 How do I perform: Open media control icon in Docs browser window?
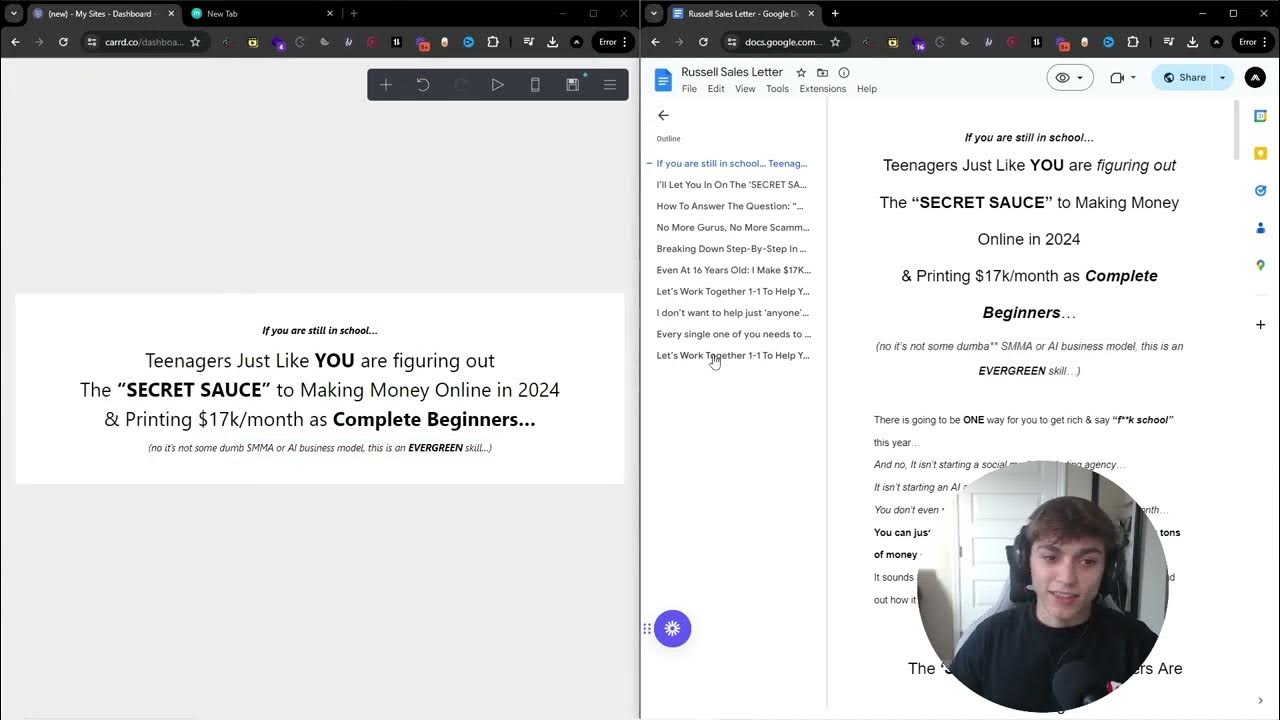1168,42
